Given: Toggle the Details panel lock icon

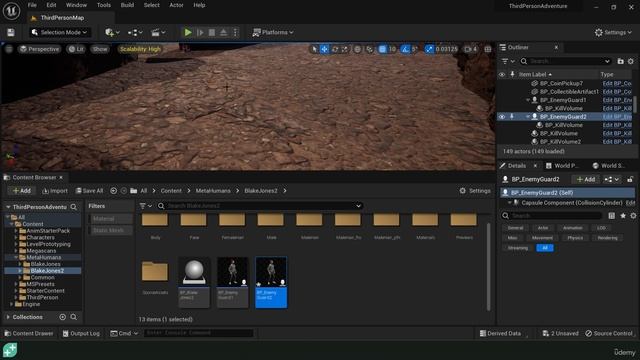Looking at the screenshot, I should (x=630, y=179).
